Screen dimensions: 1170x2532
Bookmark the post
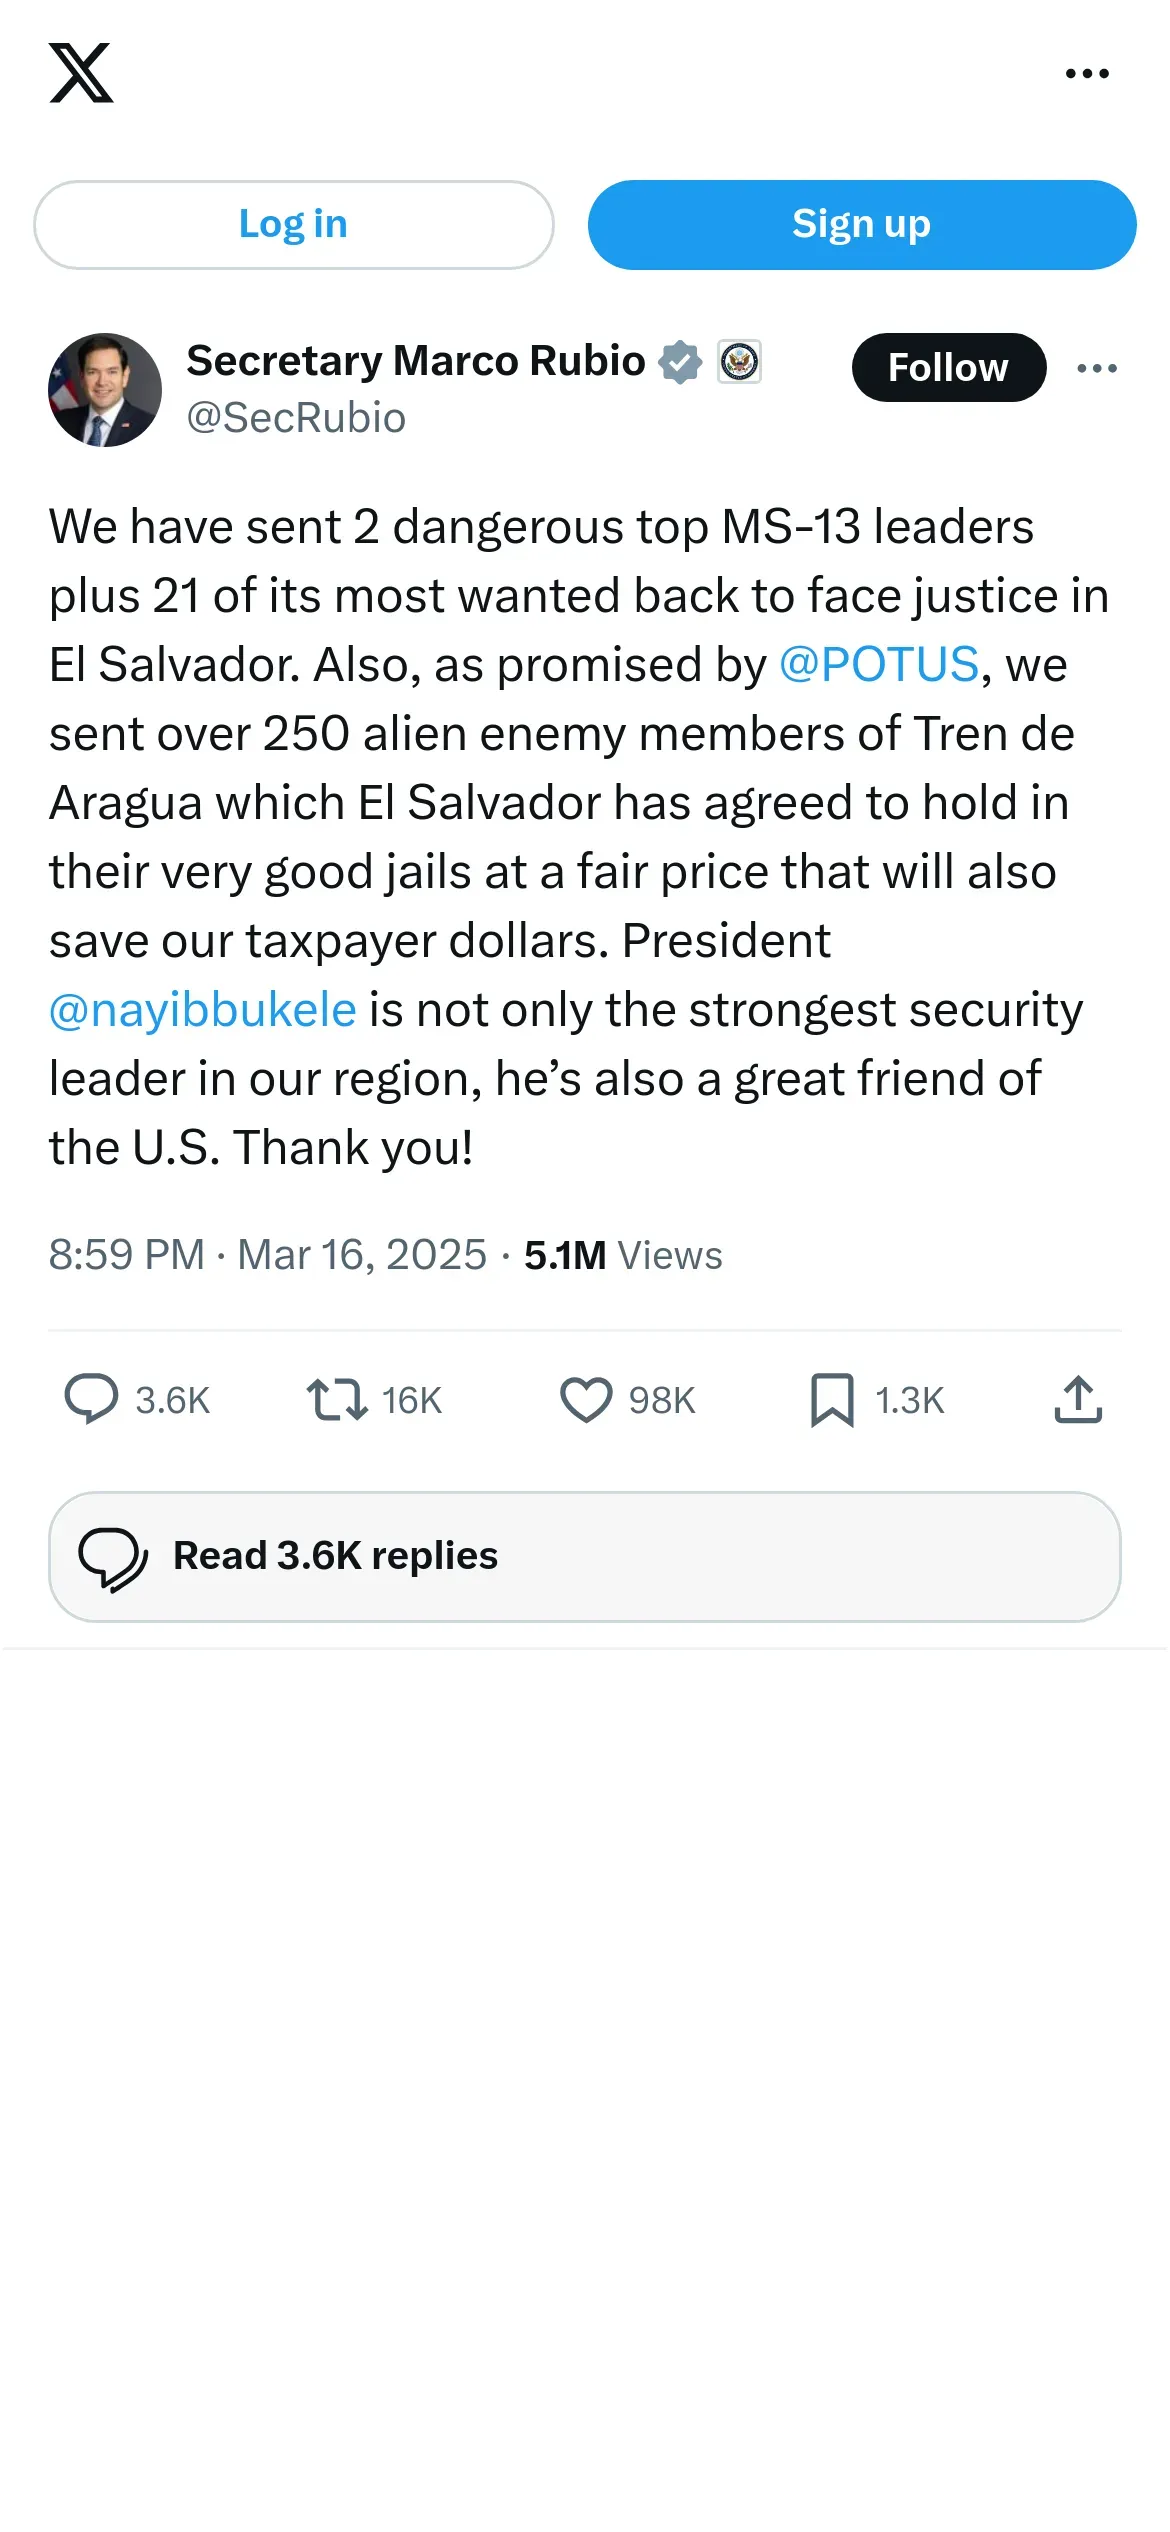[832, 1399]
